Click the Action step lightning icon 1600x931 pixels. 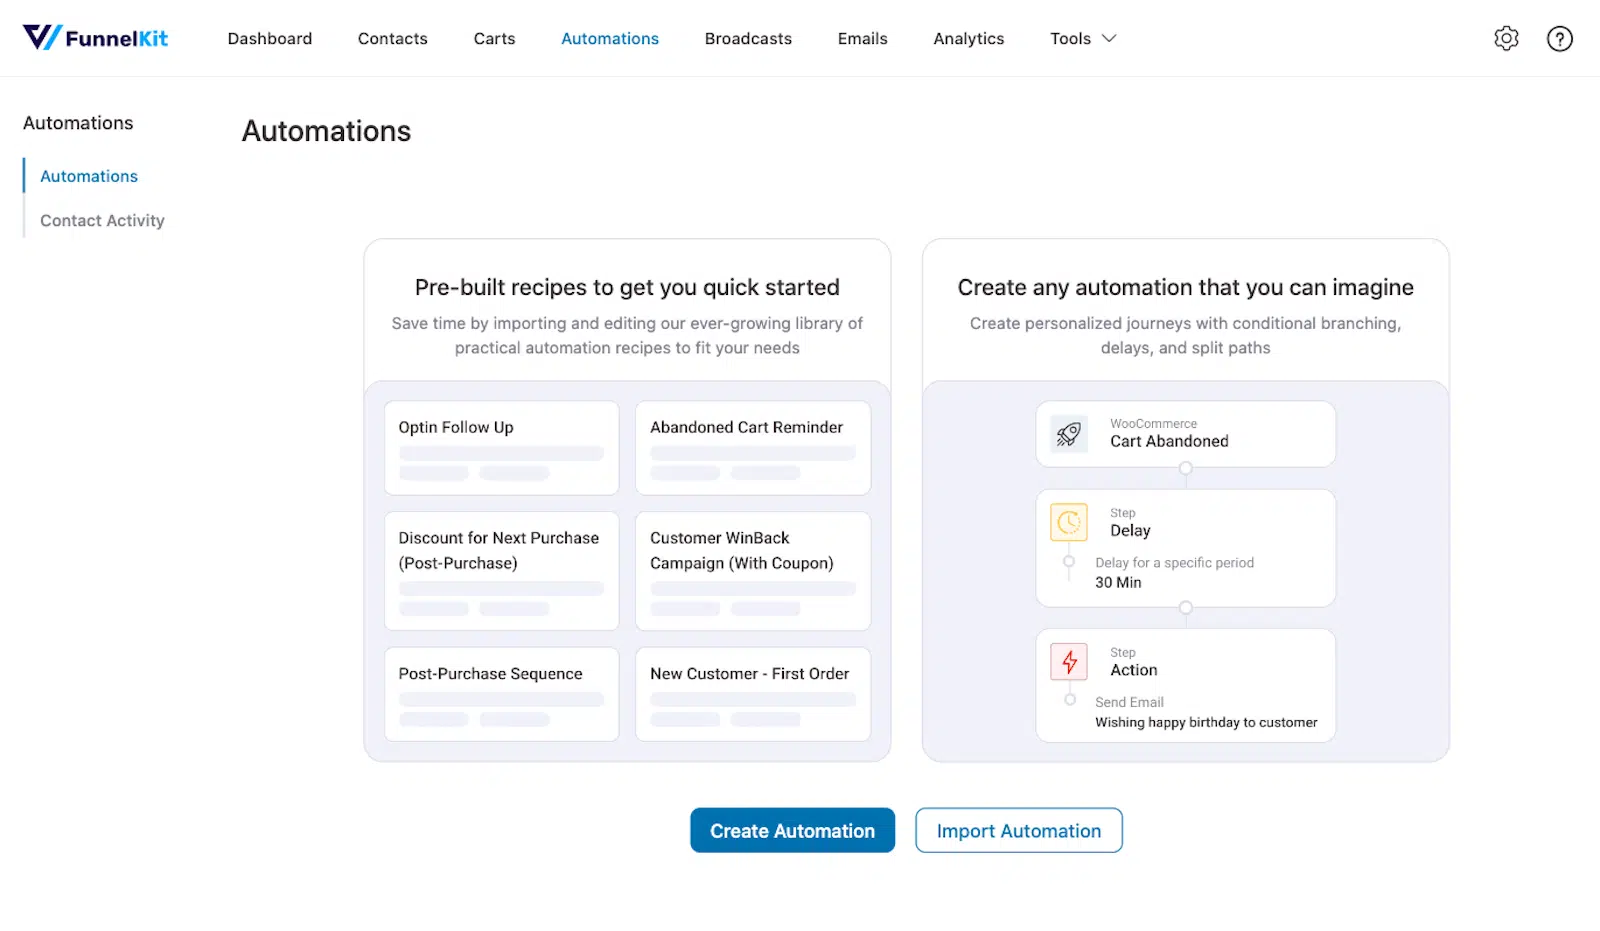pyautogui.click(x=1069, y=661)
